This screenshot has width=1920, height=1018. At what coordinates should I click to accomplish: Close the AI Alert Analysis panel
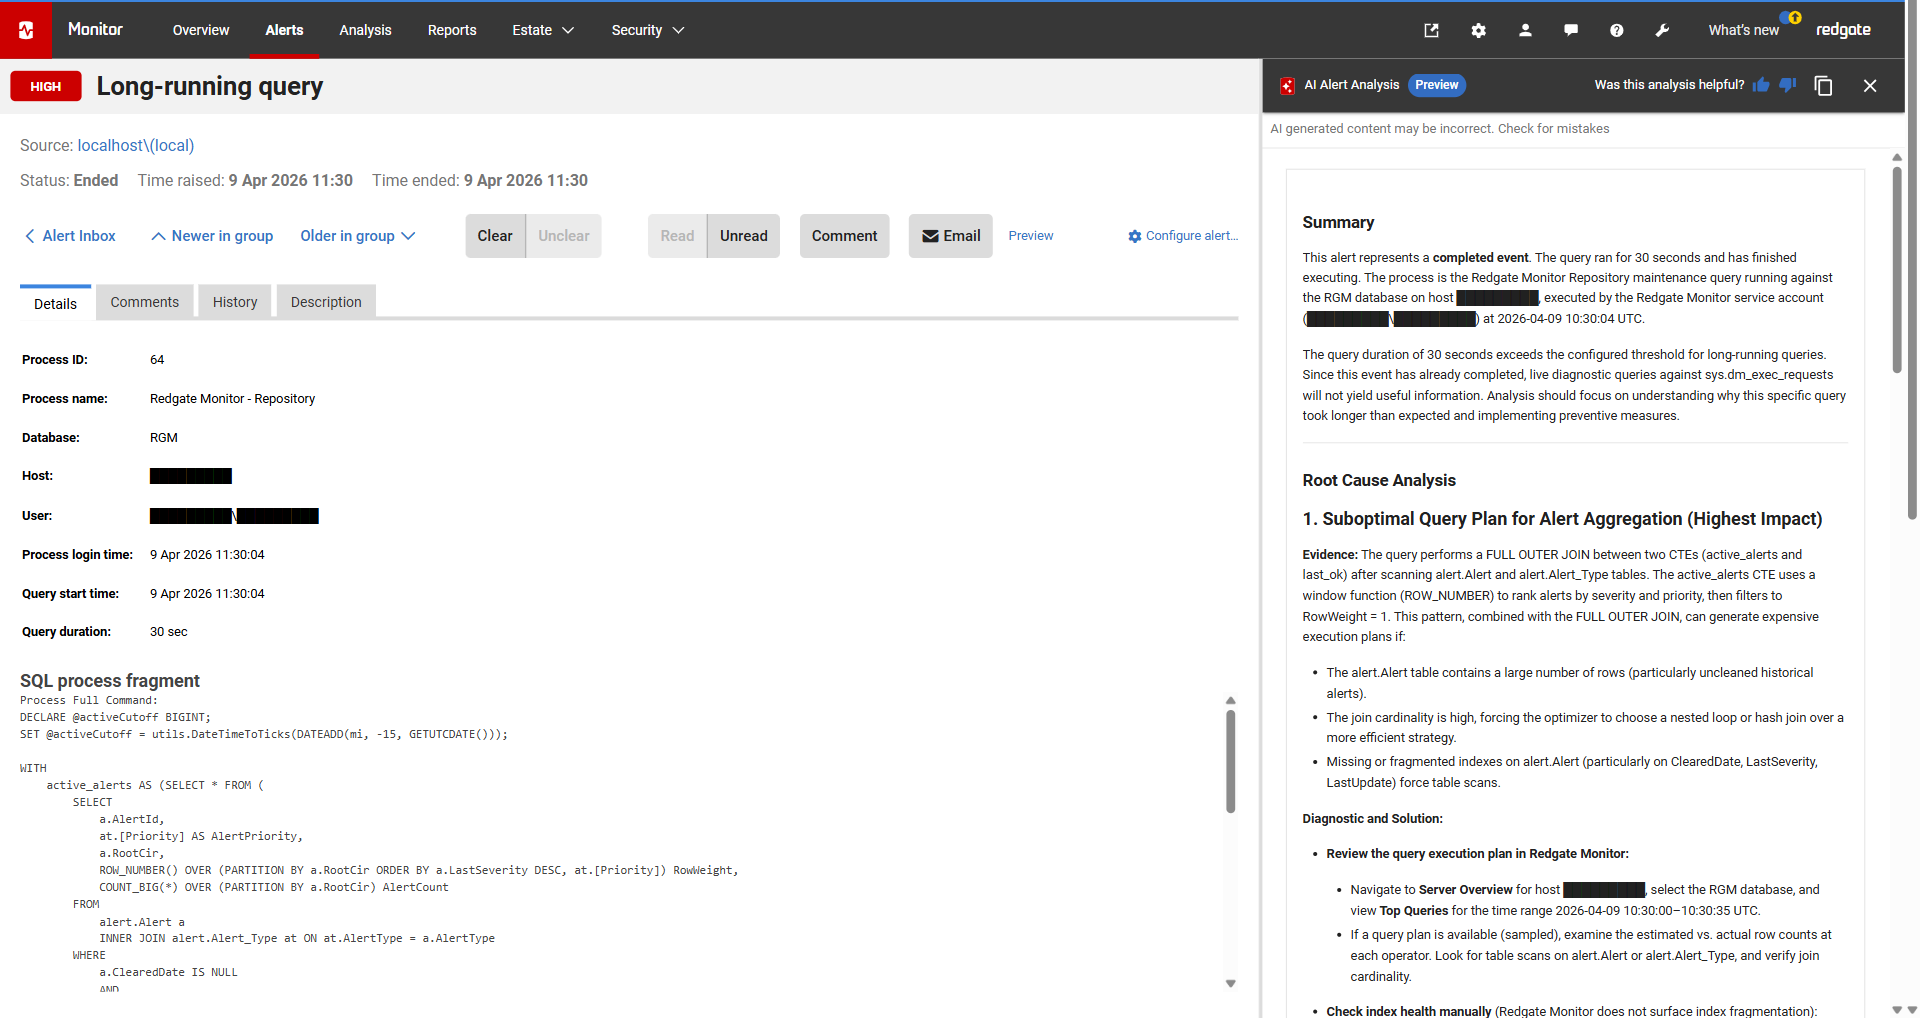(1869, 86)
